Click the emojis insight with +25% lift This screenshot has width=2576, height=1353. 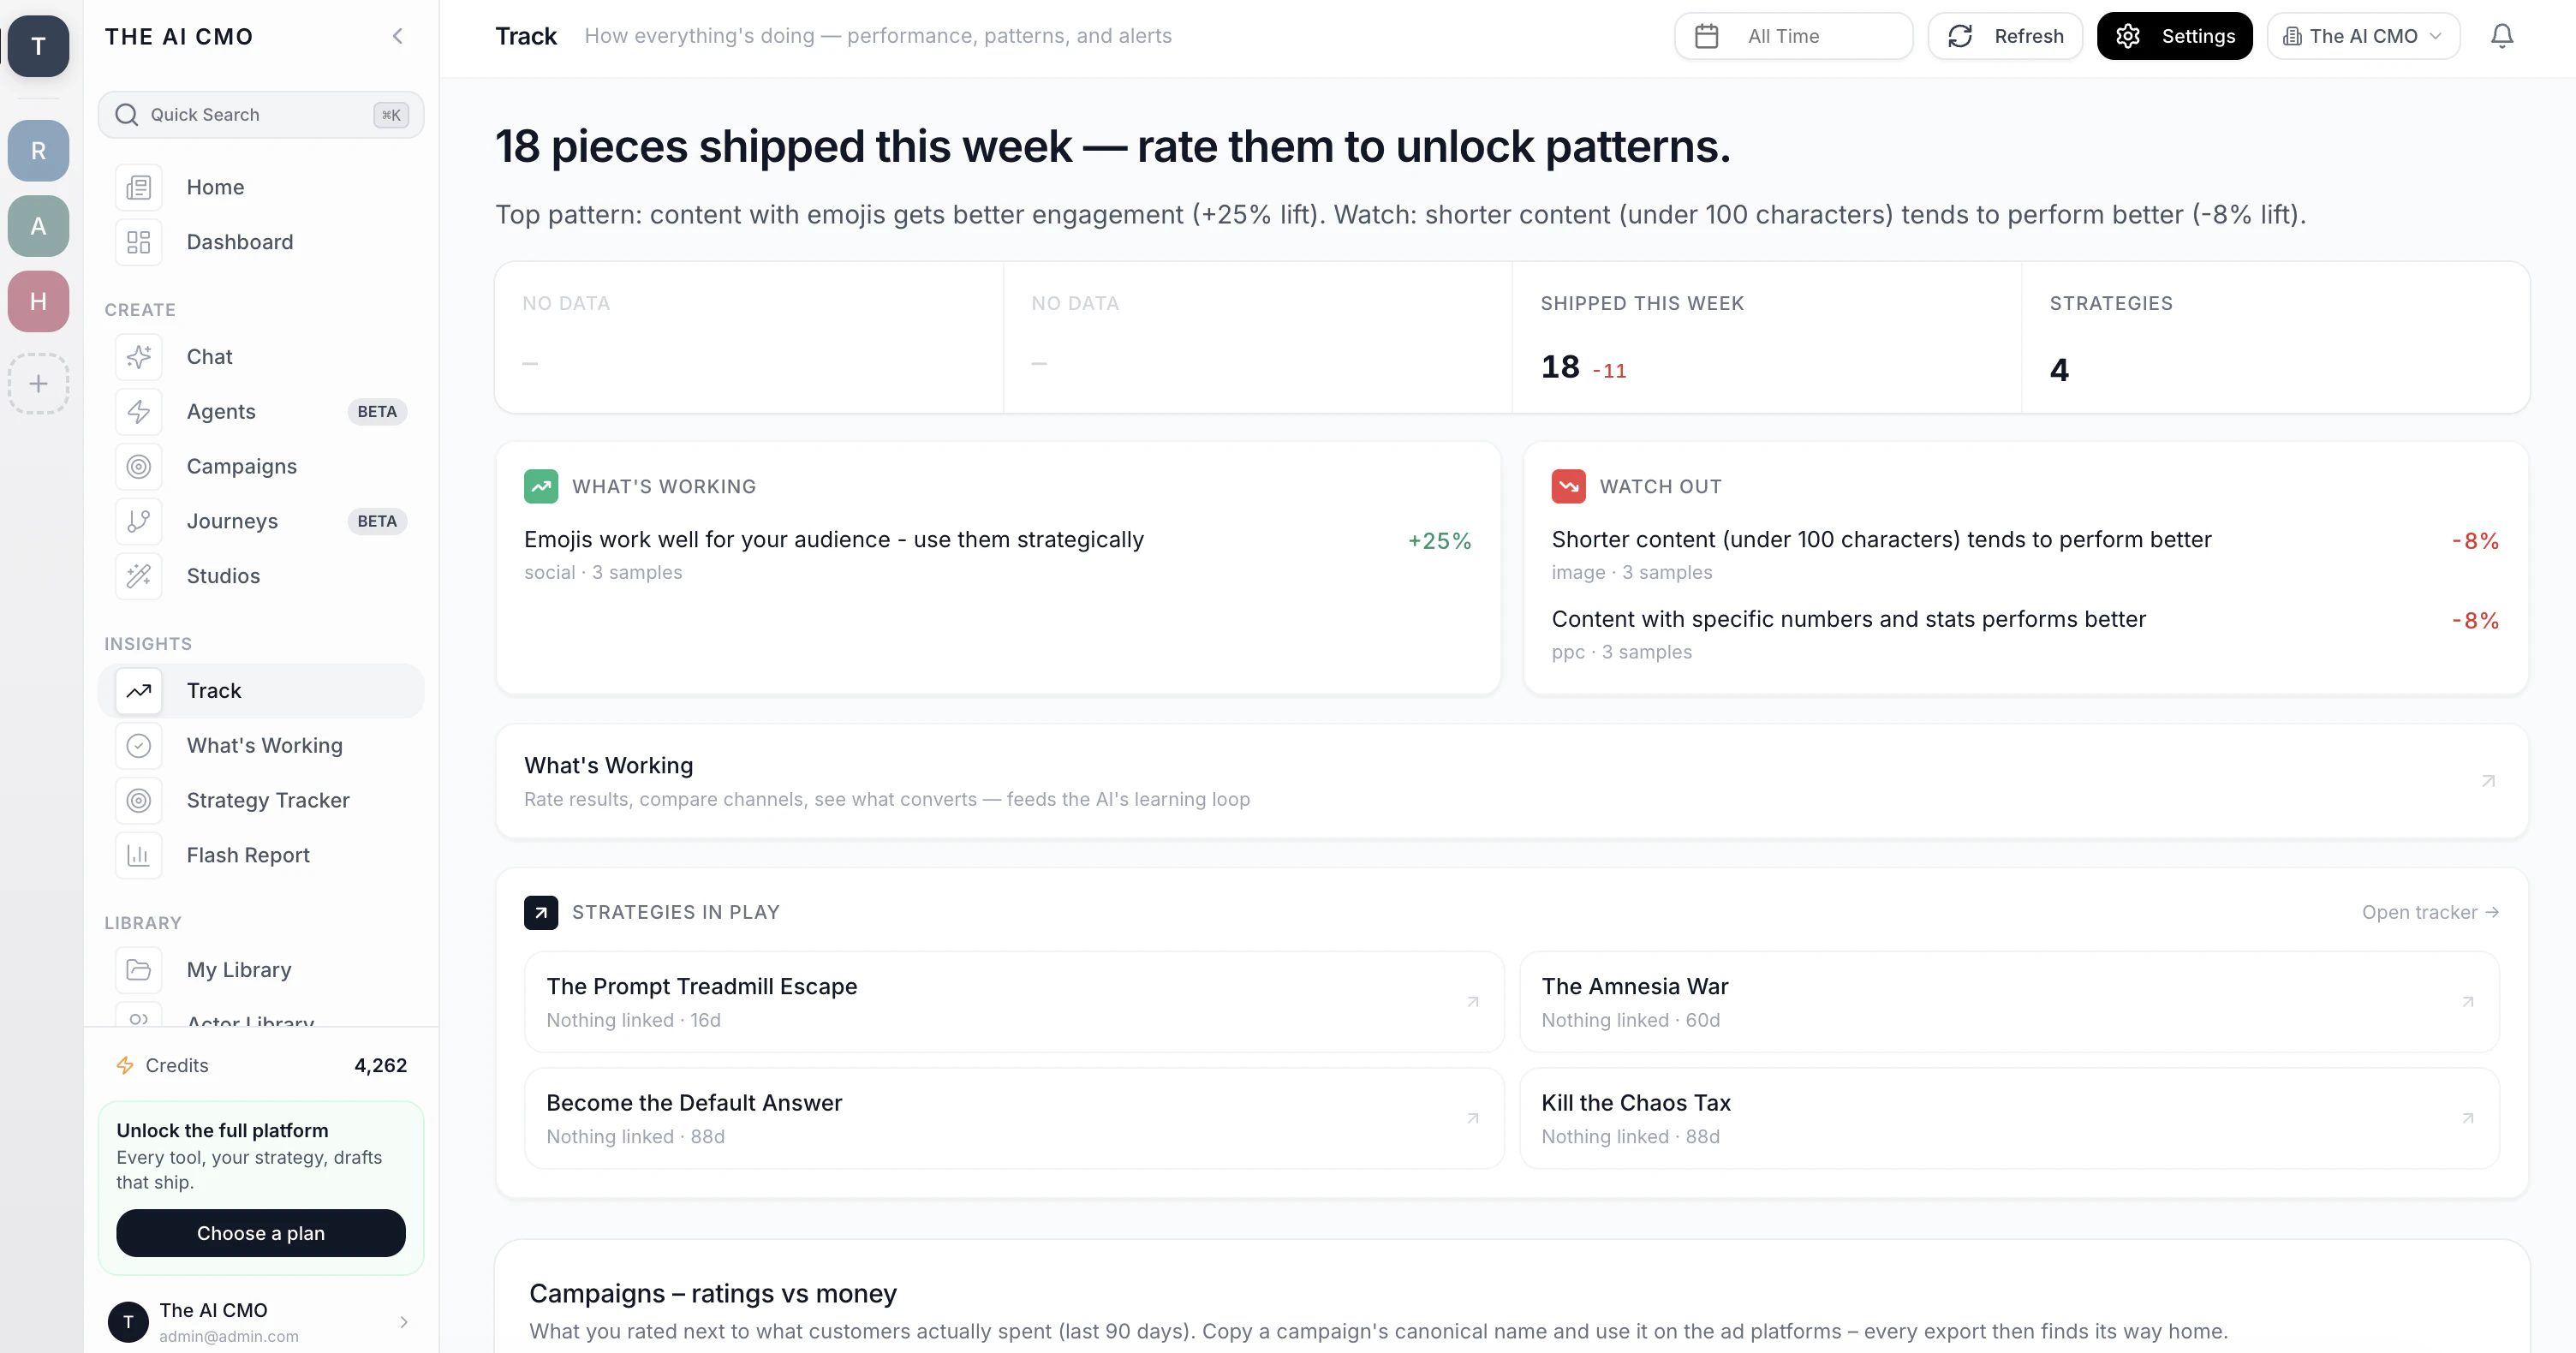(x=997, y=554)
